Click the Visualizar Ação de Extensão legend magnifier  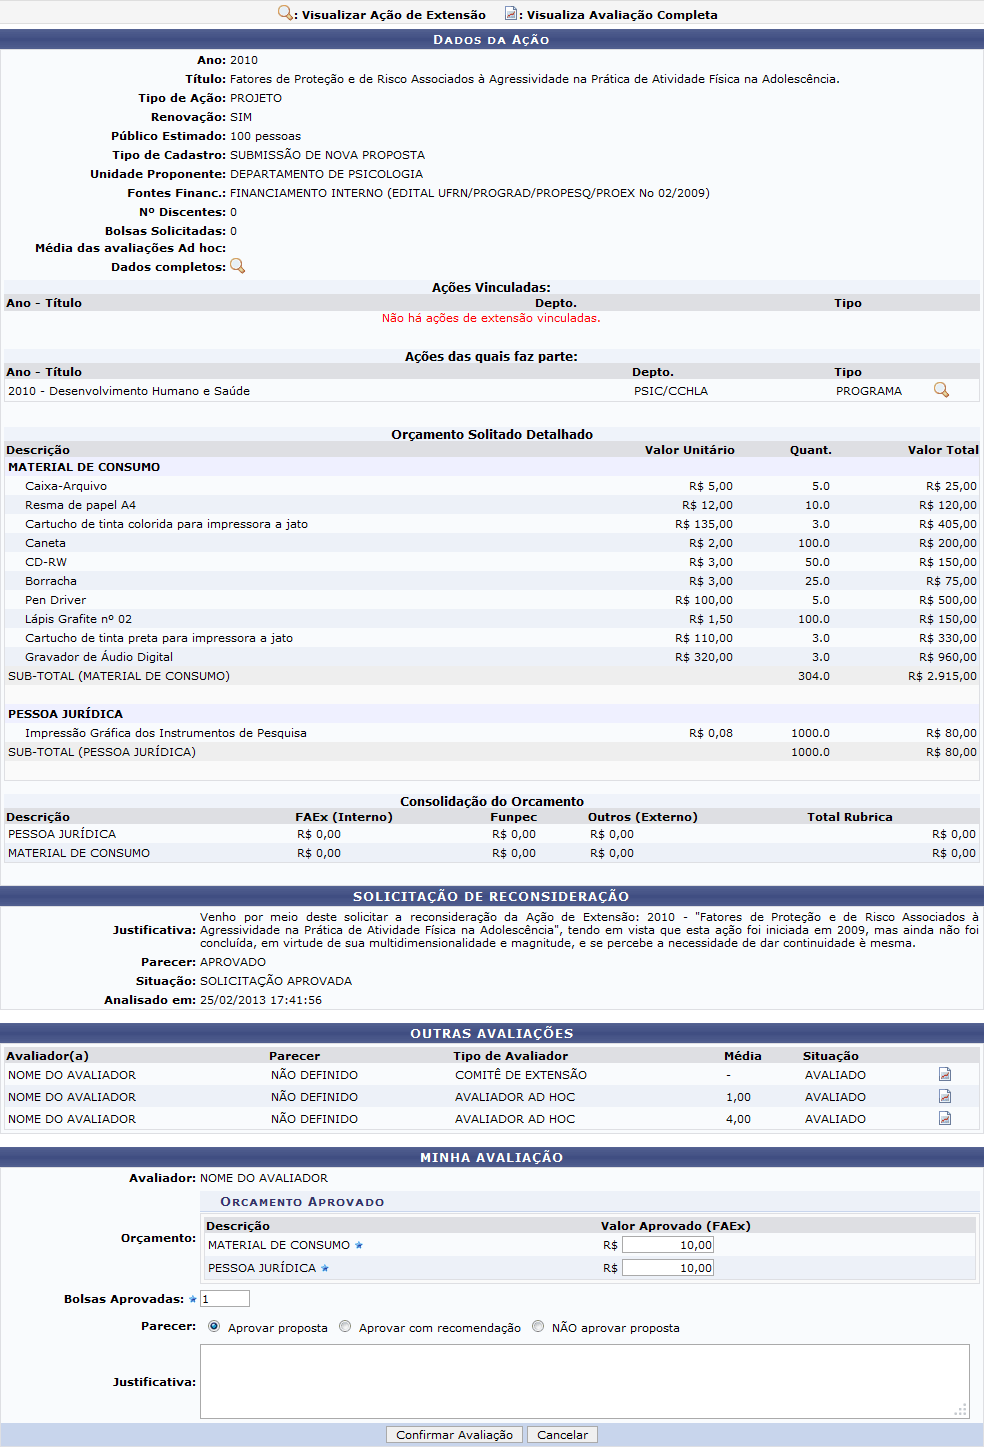[285, 14]
